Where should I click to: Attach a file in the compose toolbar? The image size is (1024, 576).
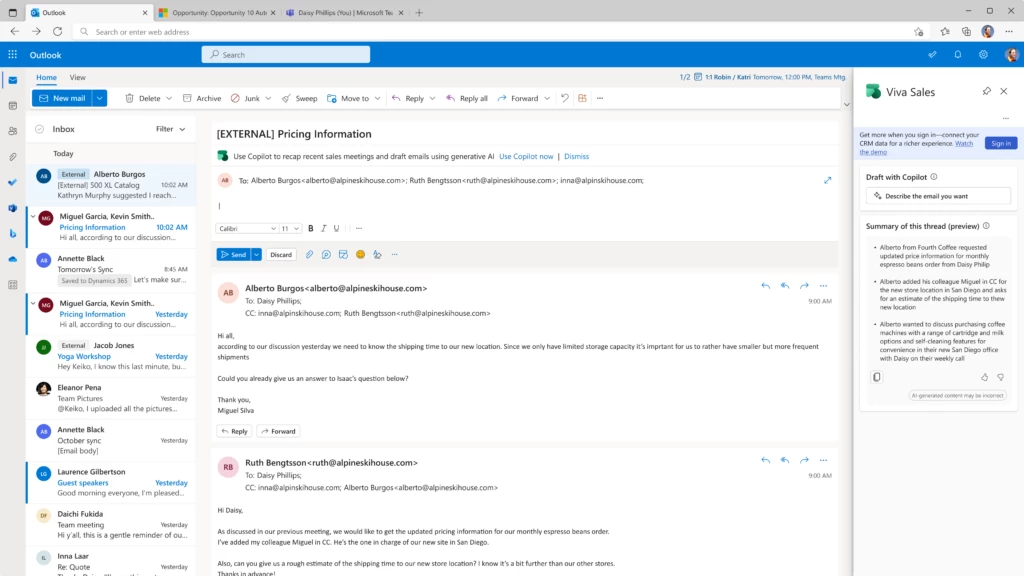(310, 255)
